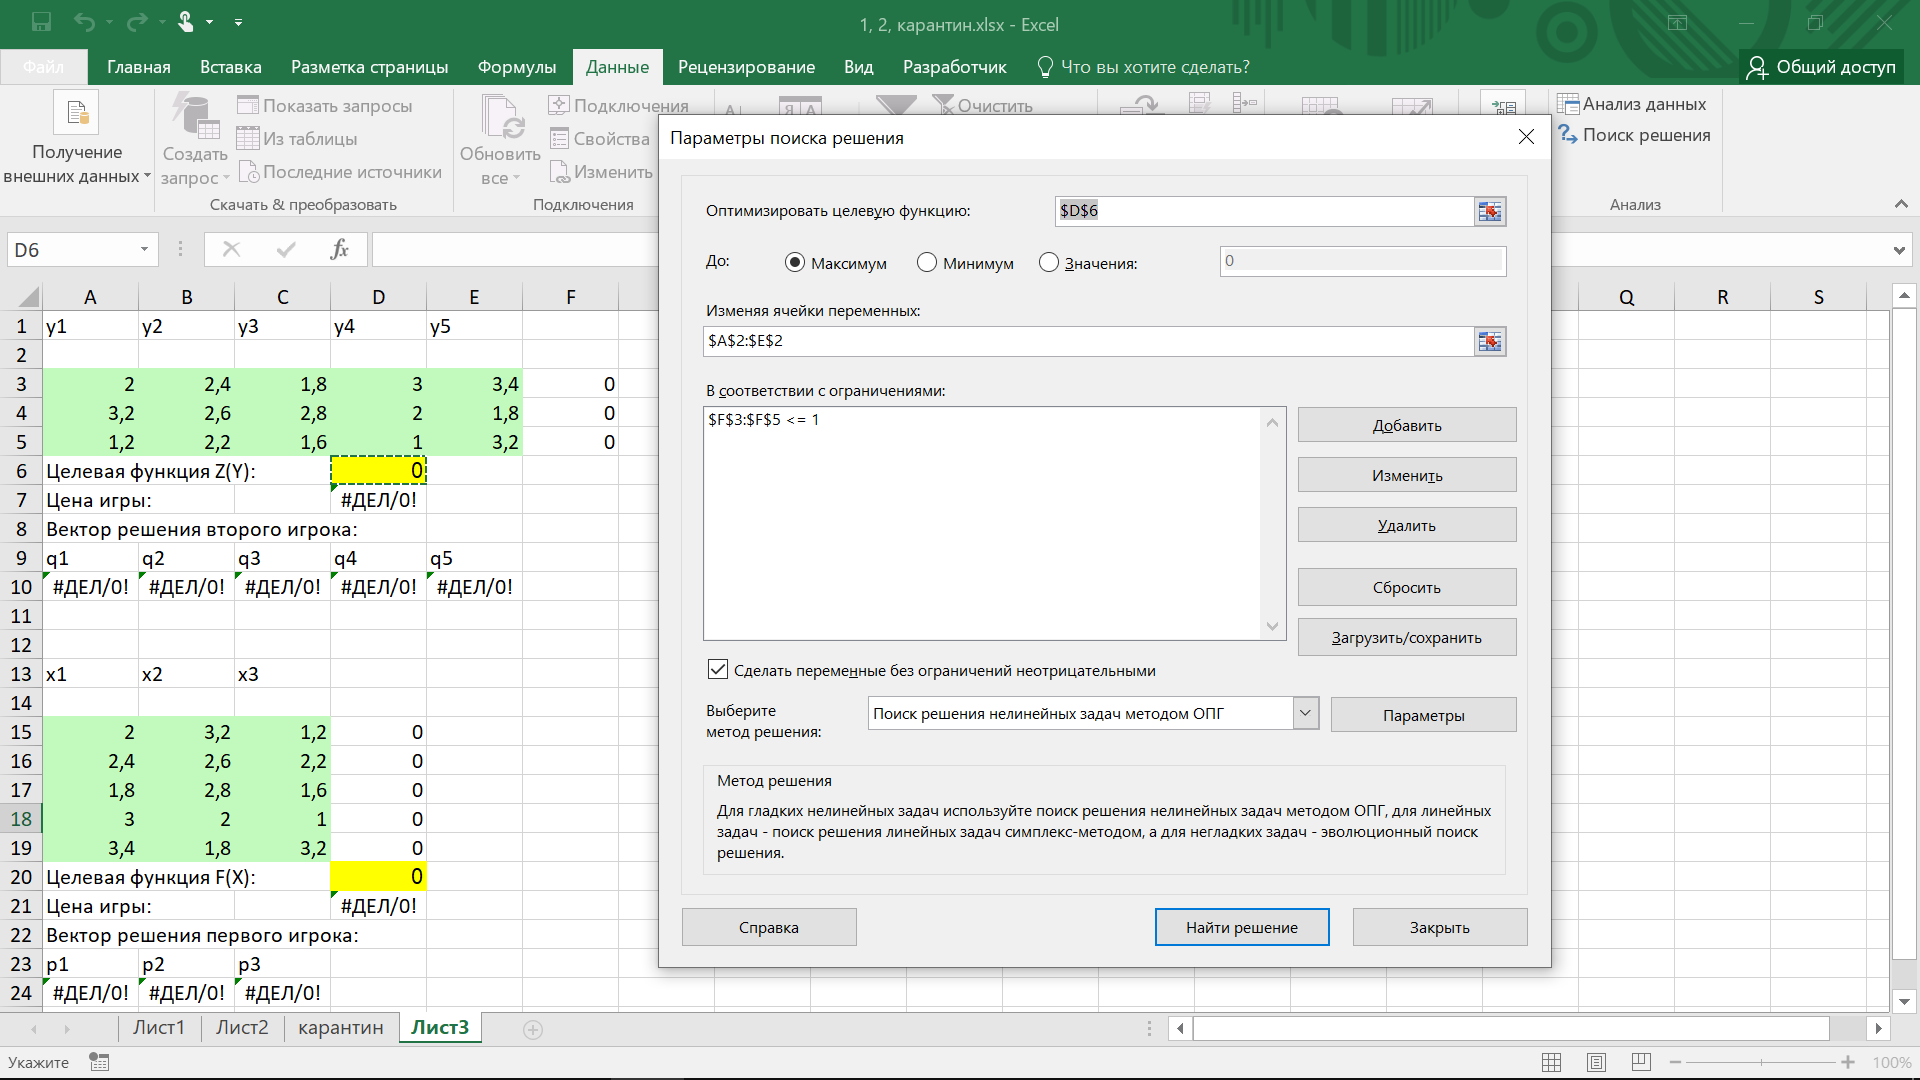
Task: Expand the formula bar chevron
Action: (1899, 250)
